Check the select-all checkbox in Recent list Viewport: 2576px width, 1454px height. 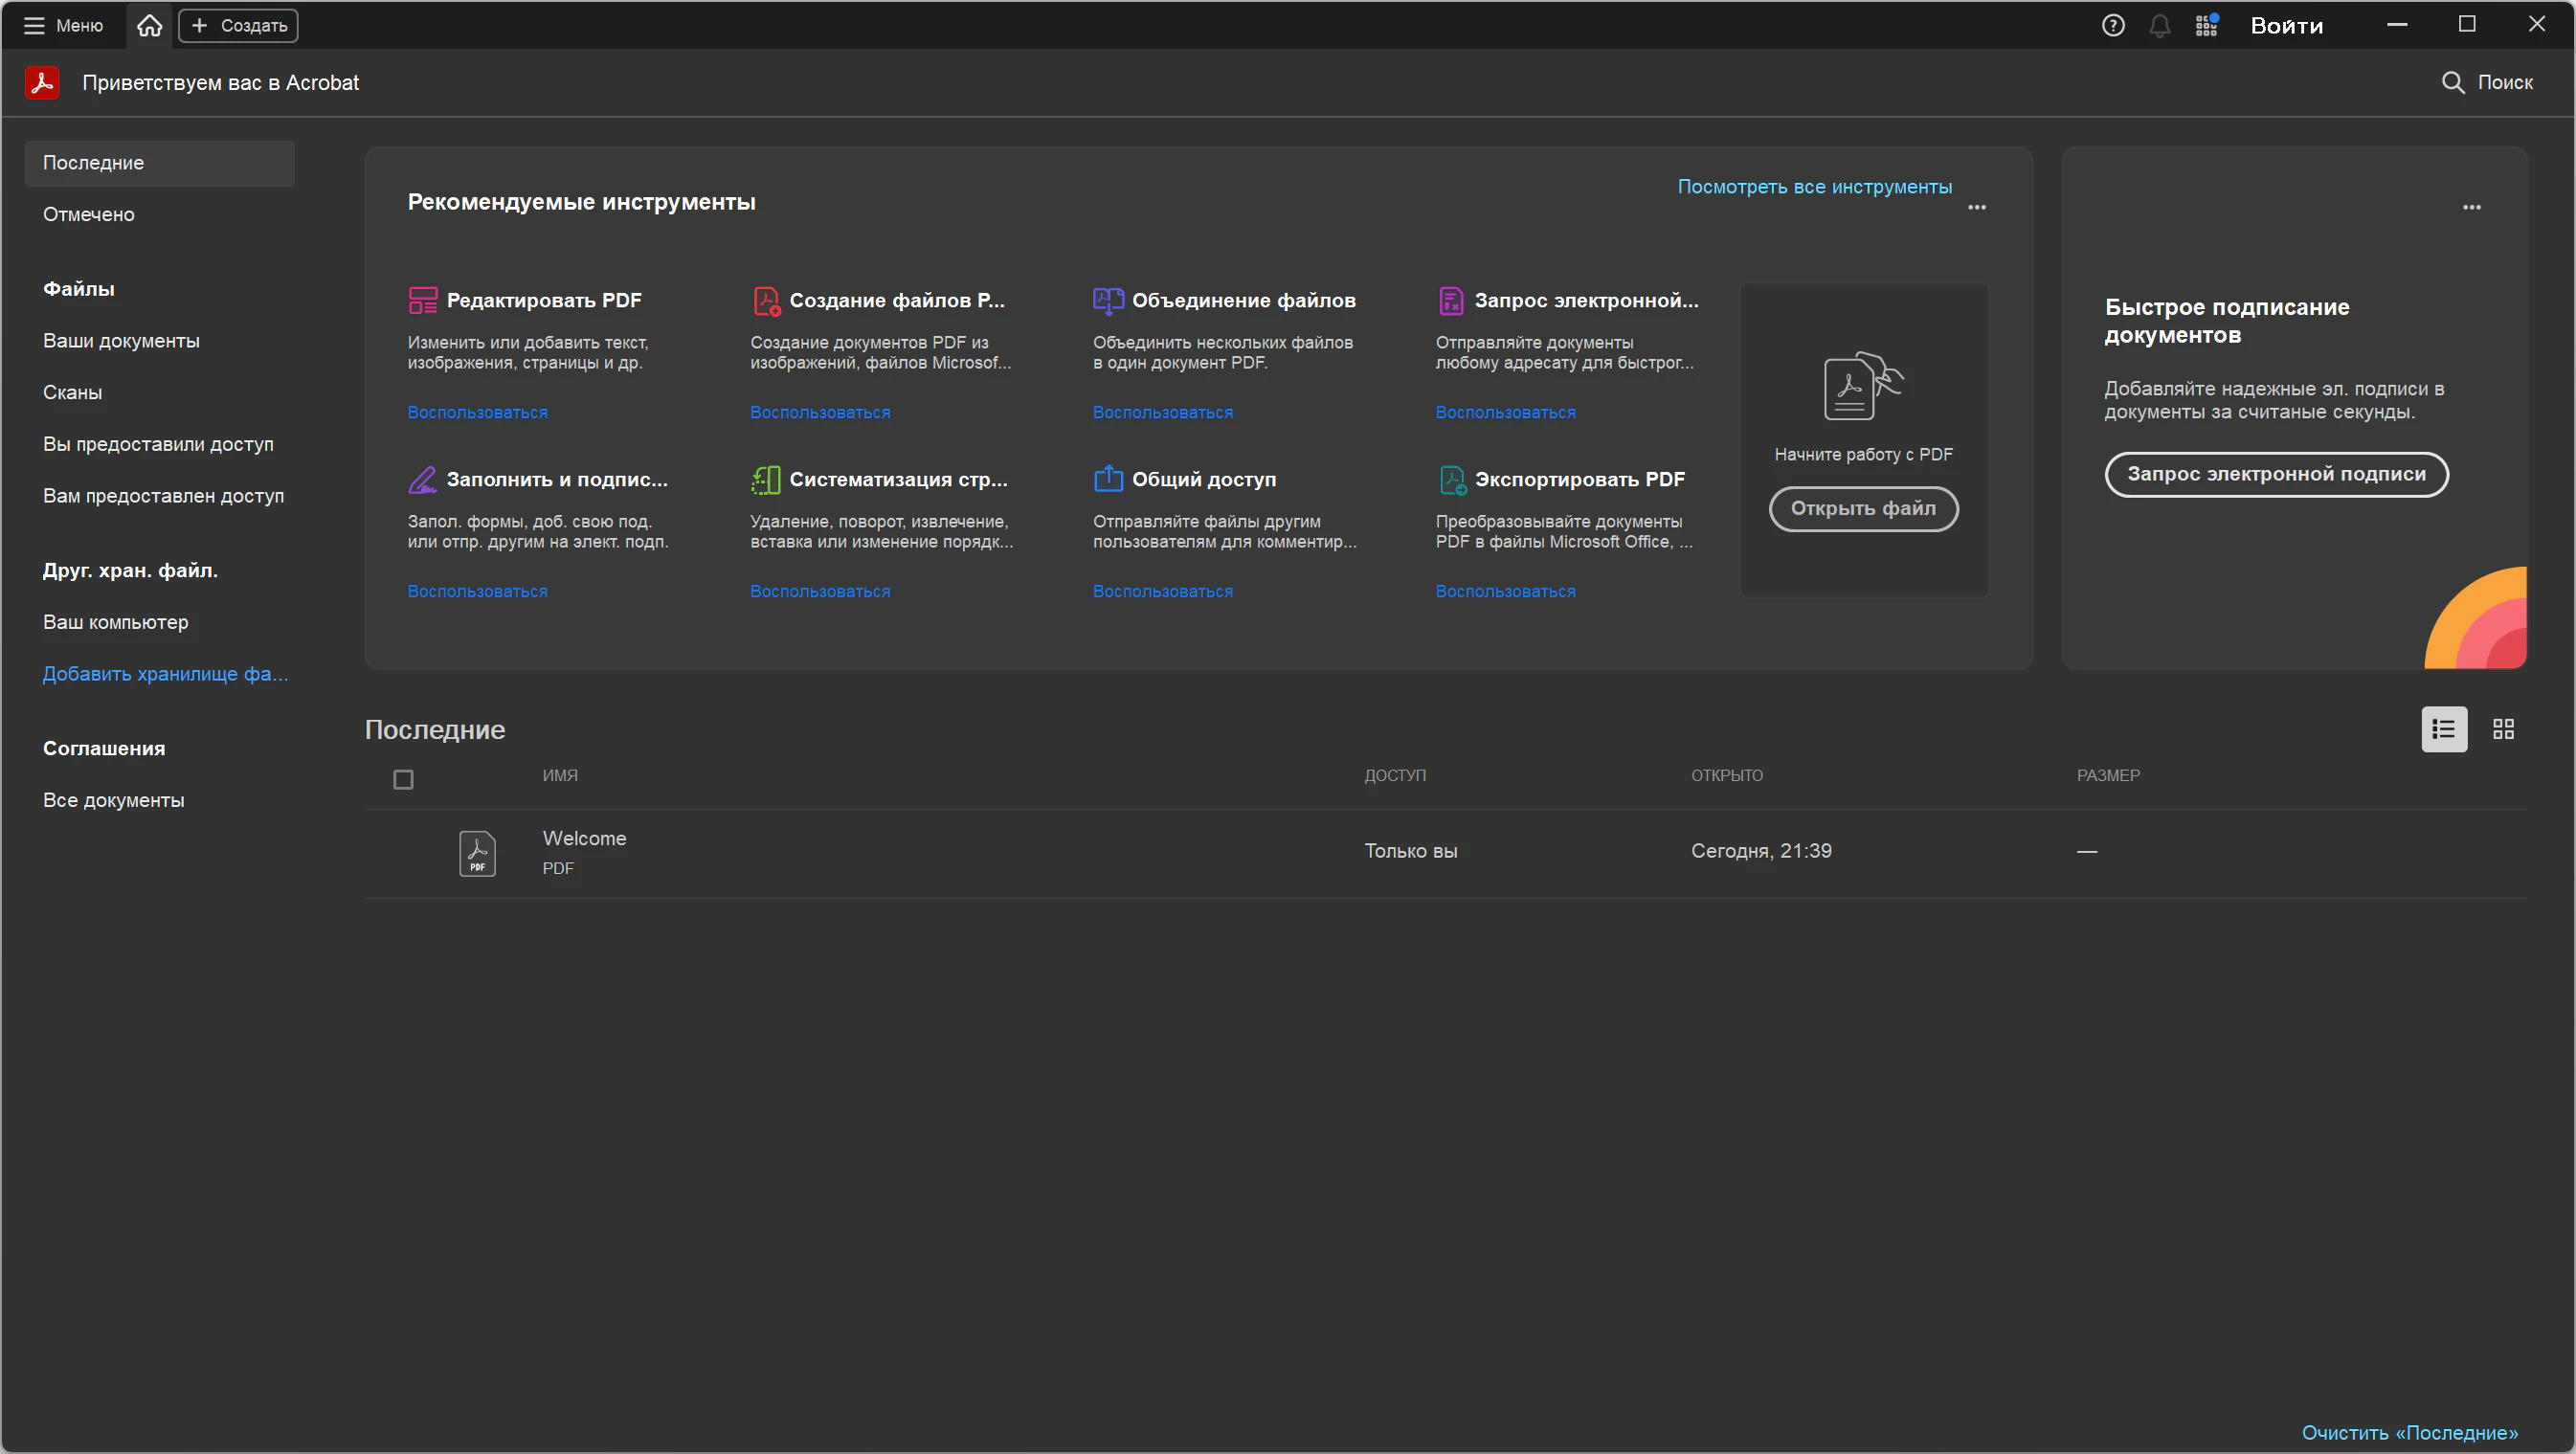click(403, 779)
